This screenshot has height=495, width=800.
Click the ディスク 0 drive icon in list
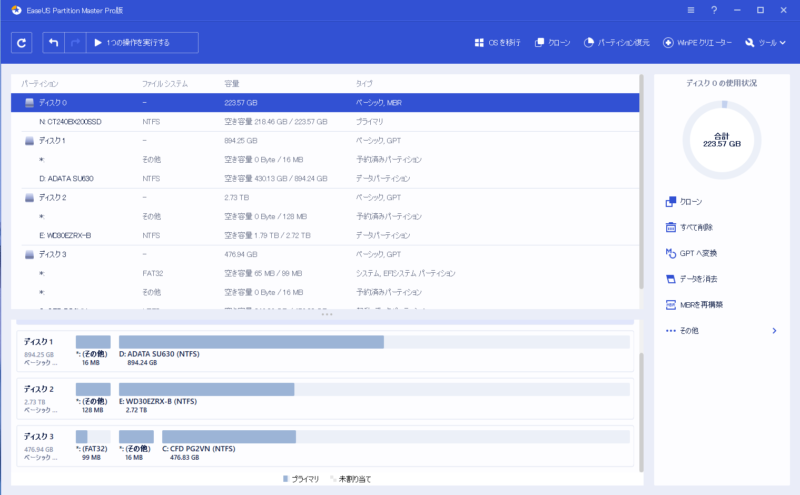pyautogui.click(x=30, y=103)
